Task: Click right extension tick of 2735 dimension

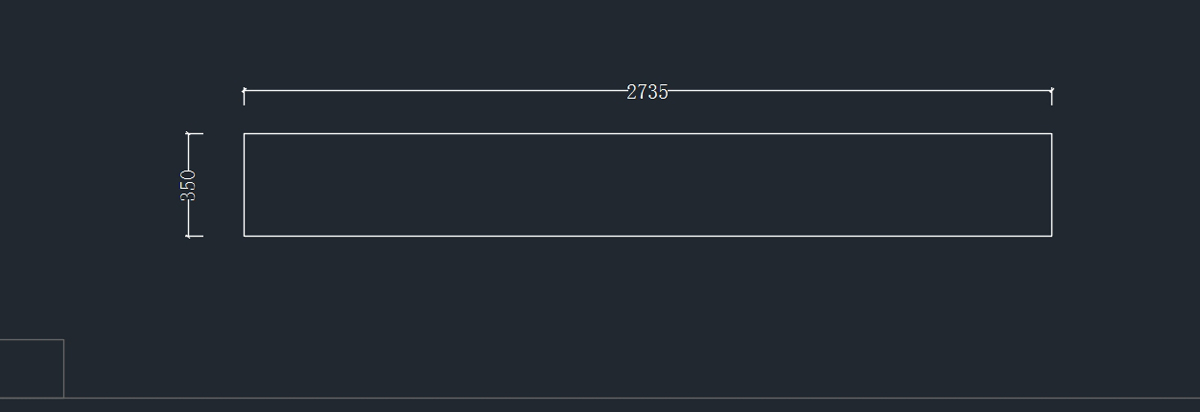Action: tap(1052, 96)
